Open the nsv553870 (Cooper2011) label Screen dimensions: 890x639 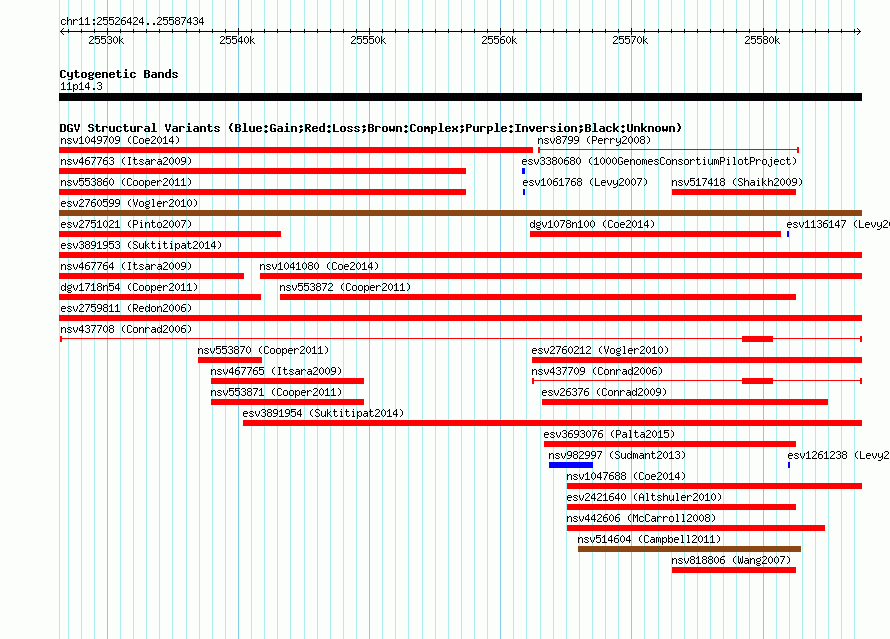tap(263, 350)
